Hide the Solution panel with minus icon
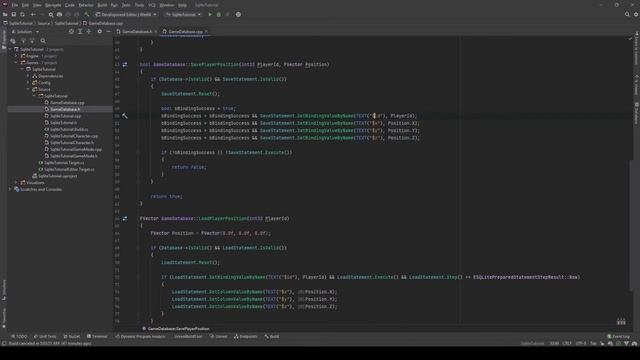Image resolution: width=640 pixels, height=360 pixels. point(108,31)
